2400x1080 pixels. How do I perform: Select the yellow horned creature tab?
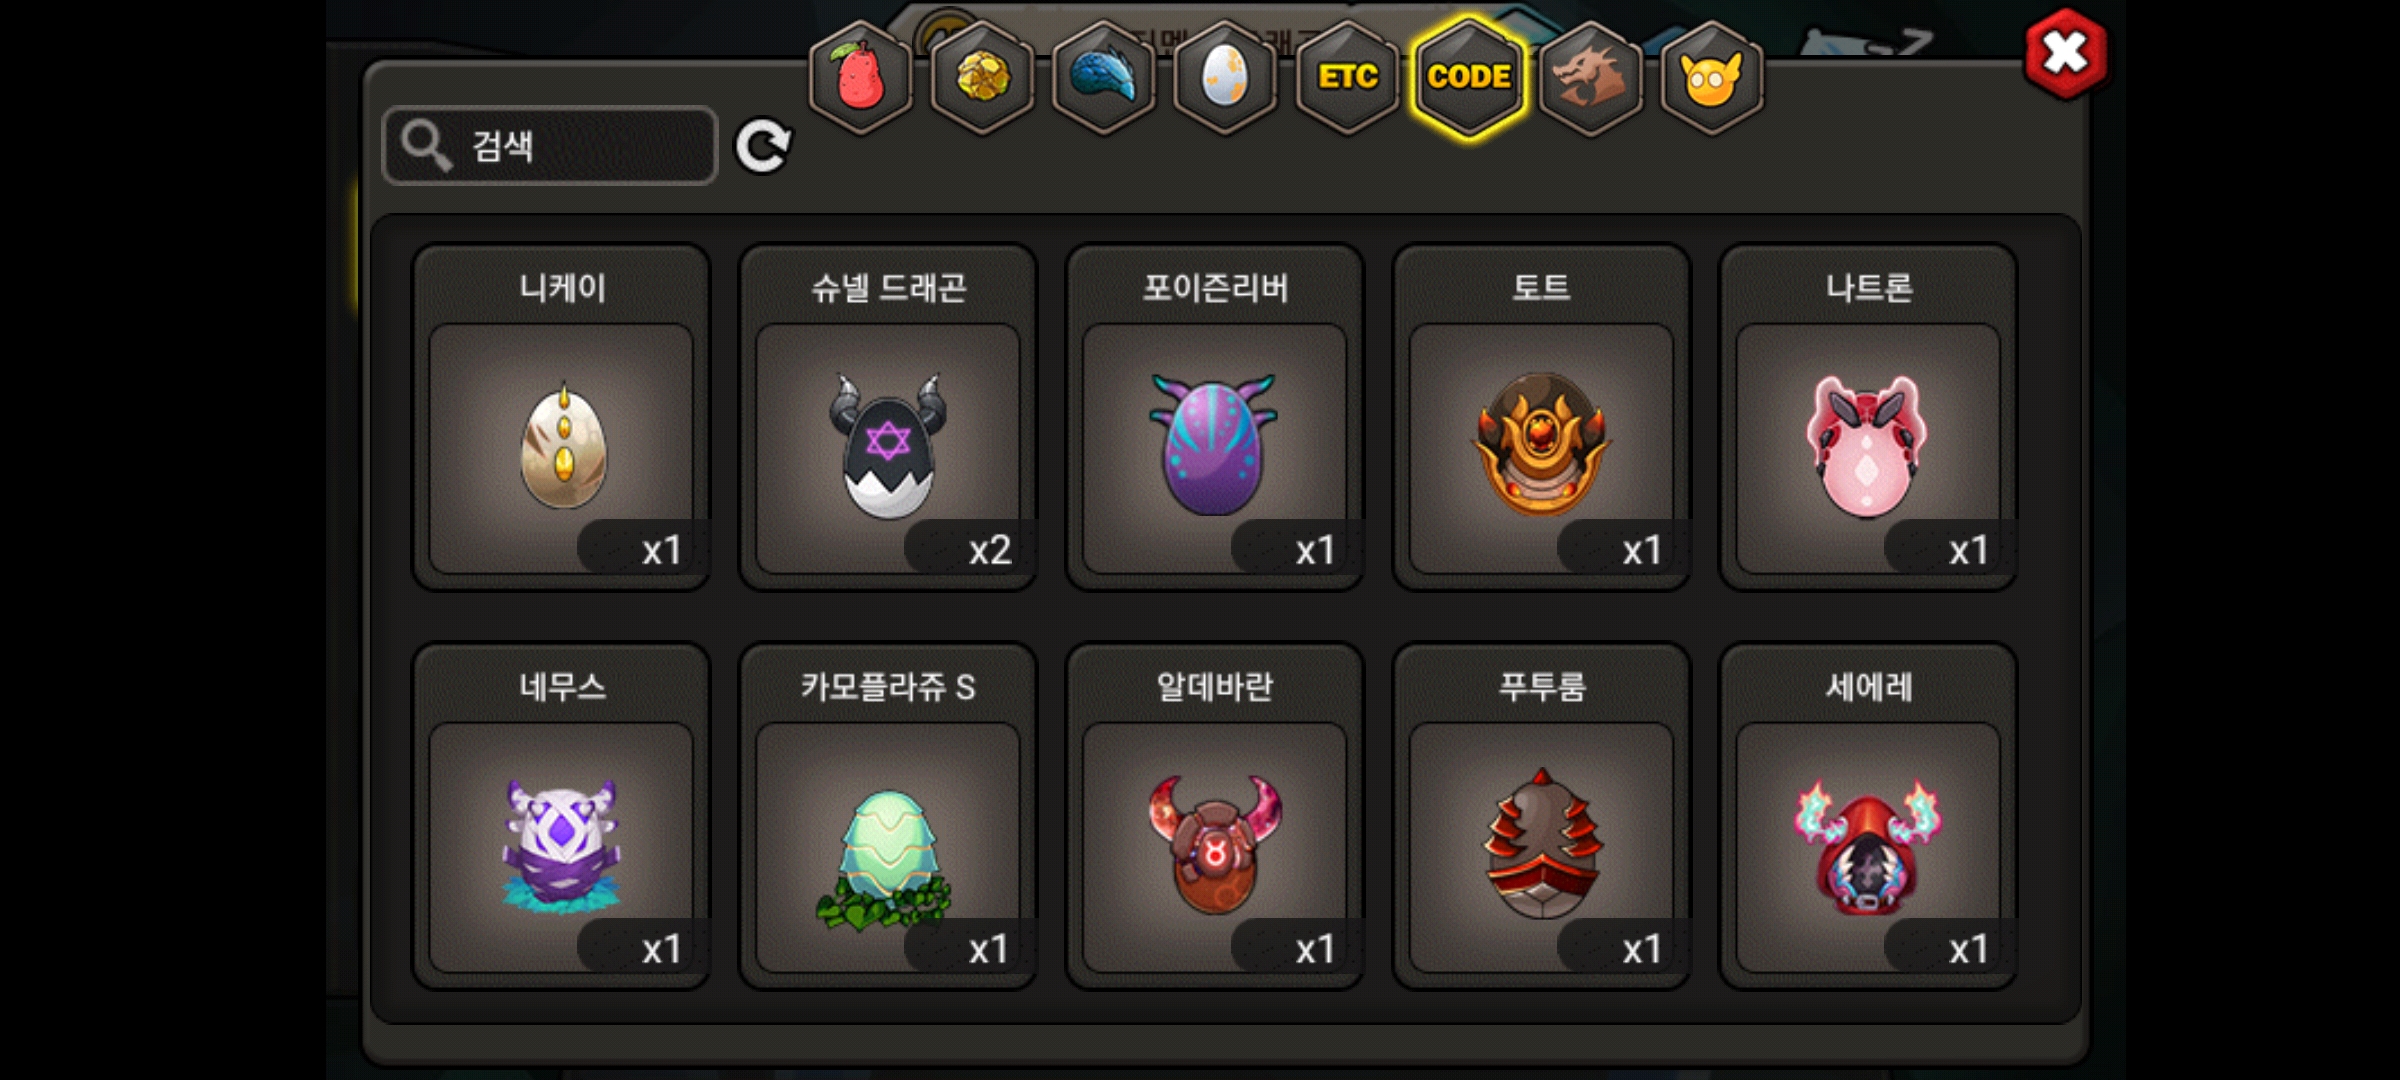pos(1712,77)
